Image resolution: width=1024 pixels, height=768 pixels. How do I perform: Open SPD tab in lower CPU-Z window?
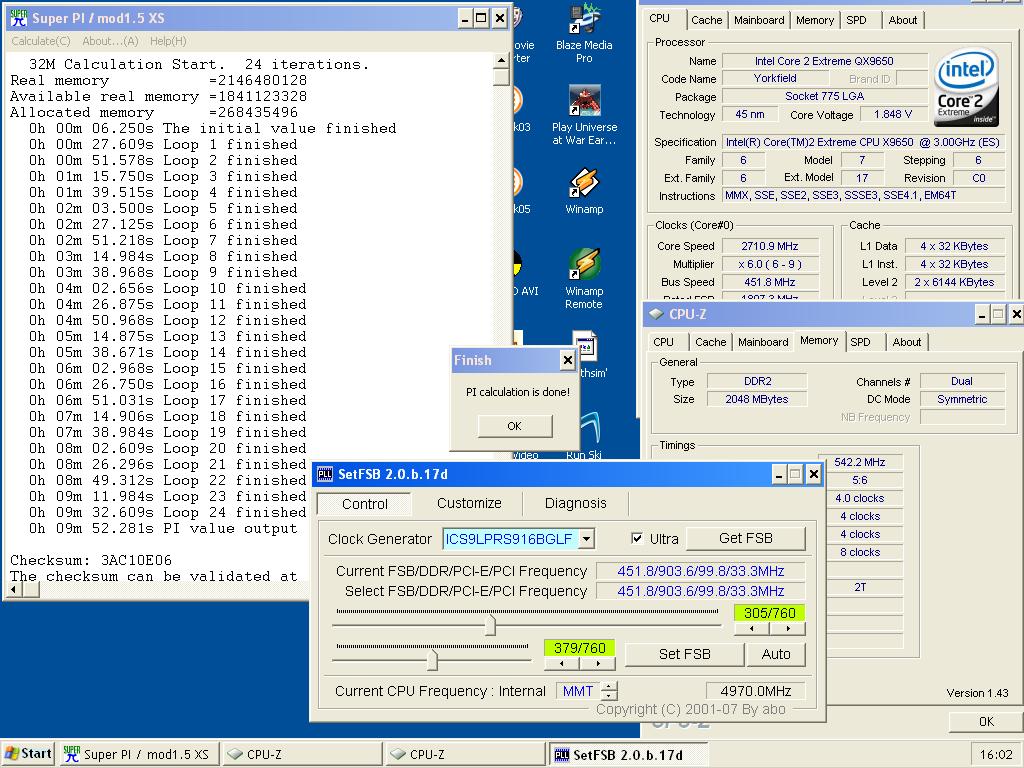(x=860, y=342)
